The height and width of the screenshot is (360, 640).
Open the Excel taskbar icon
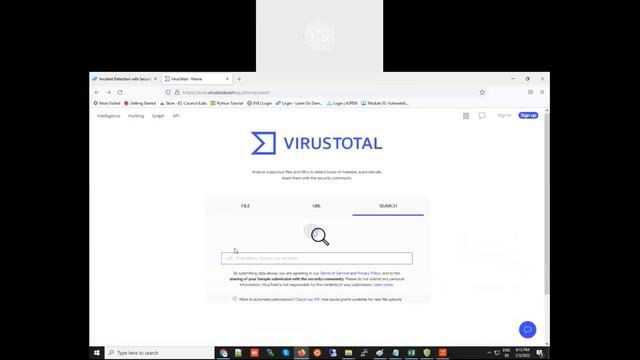point(411,353)
